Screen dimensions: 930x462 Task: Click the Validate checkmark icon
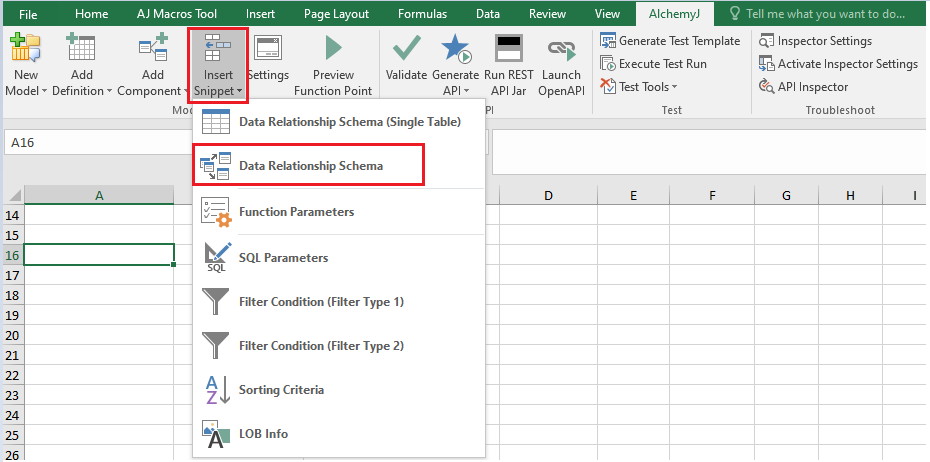click(x=406, y=48)
